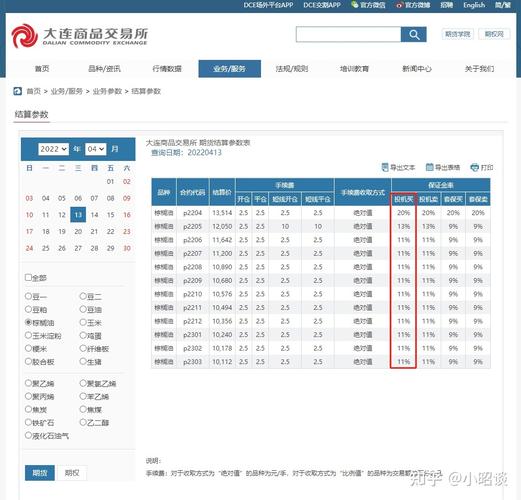Pick calendar date 29
This screenshot has height=500, width=521.
pyautogui.click(x=110, y=248)
